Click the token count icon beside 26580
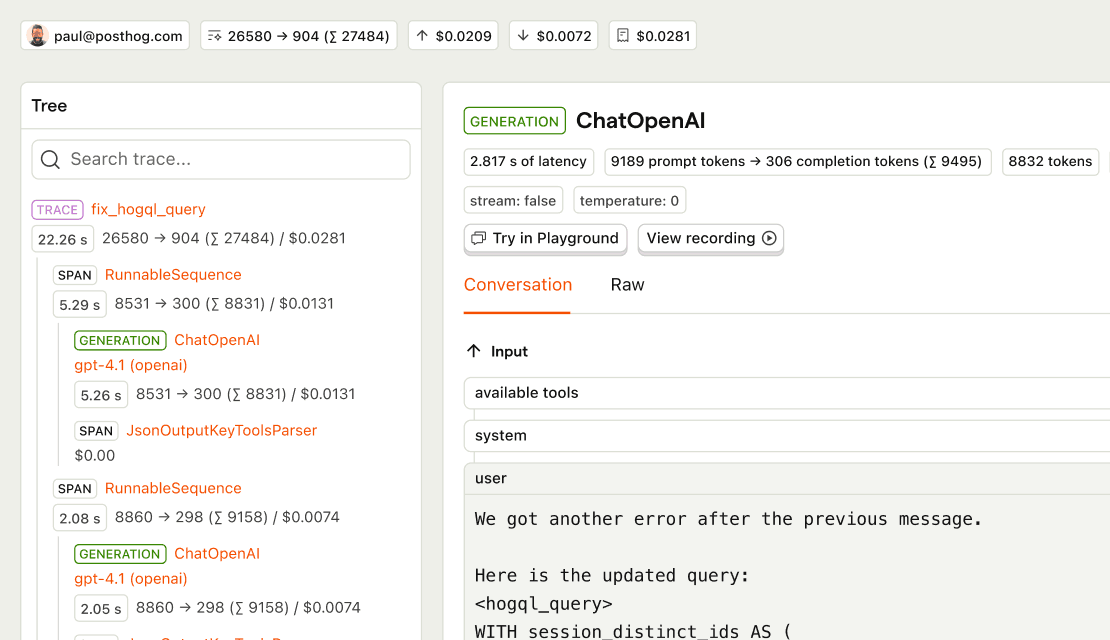This screenshot has height=640, width=1110. [214, 35]
